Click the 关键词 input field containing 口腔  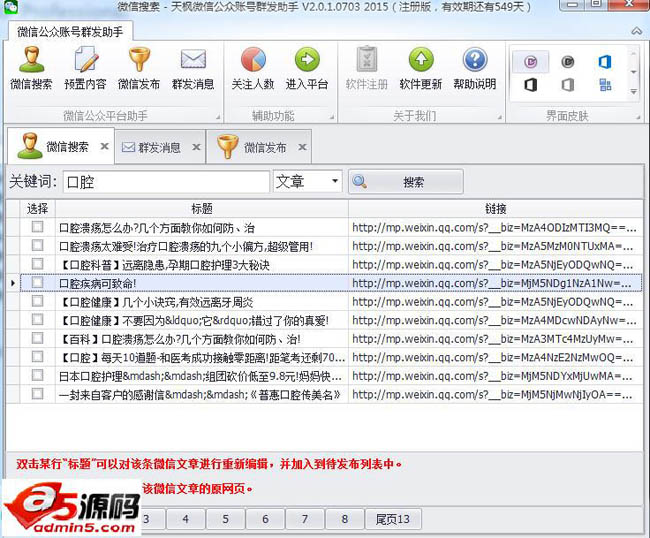[x=166, y=182]
